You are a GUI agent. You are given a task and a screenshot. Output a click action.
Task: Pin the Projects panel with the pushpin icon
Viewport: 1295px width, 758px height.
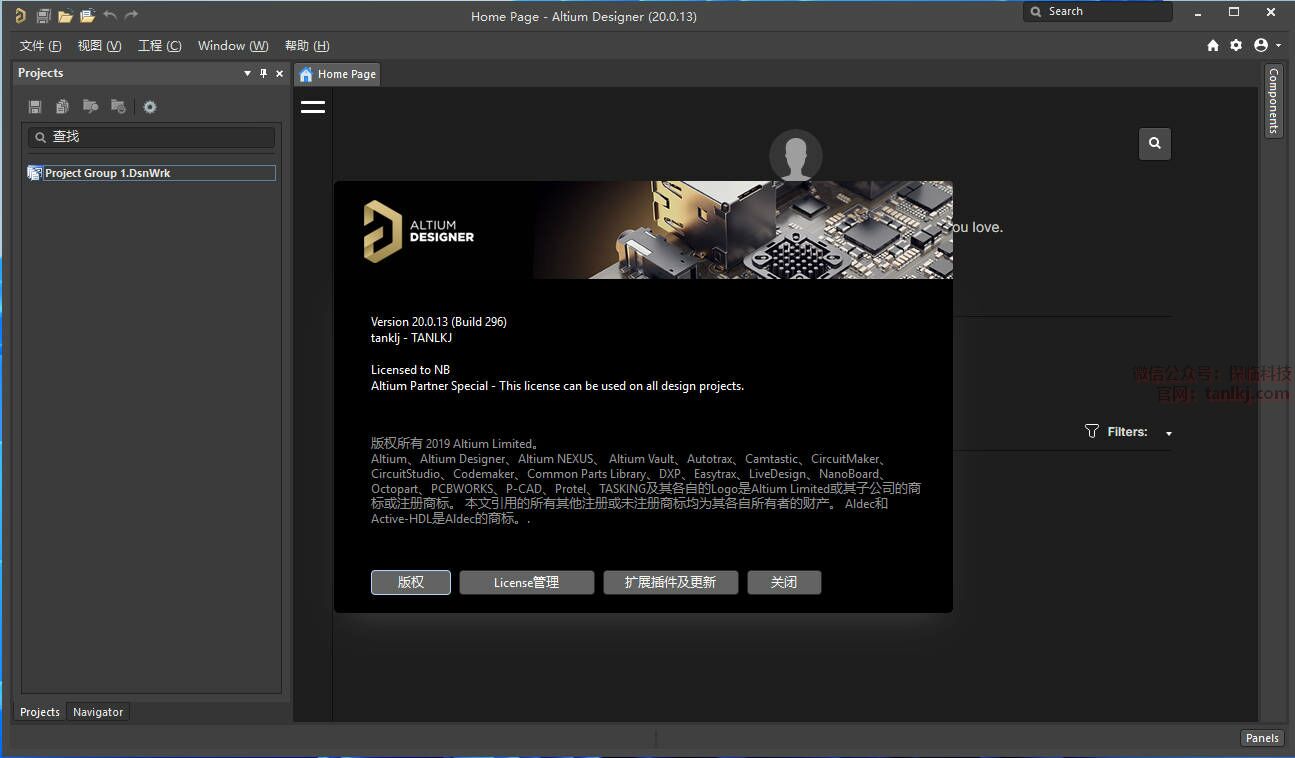point(264,73)
